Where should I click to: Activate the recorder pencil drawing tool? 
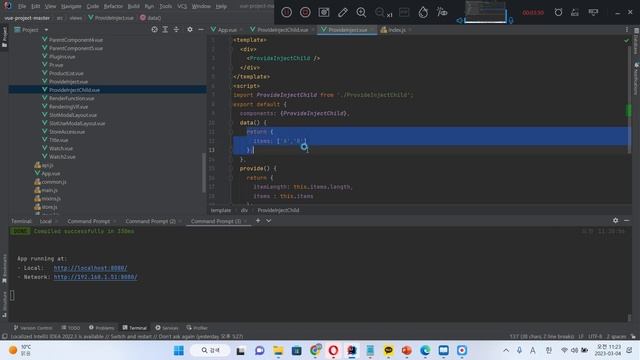pyautogui.click(x=342, y=12)
